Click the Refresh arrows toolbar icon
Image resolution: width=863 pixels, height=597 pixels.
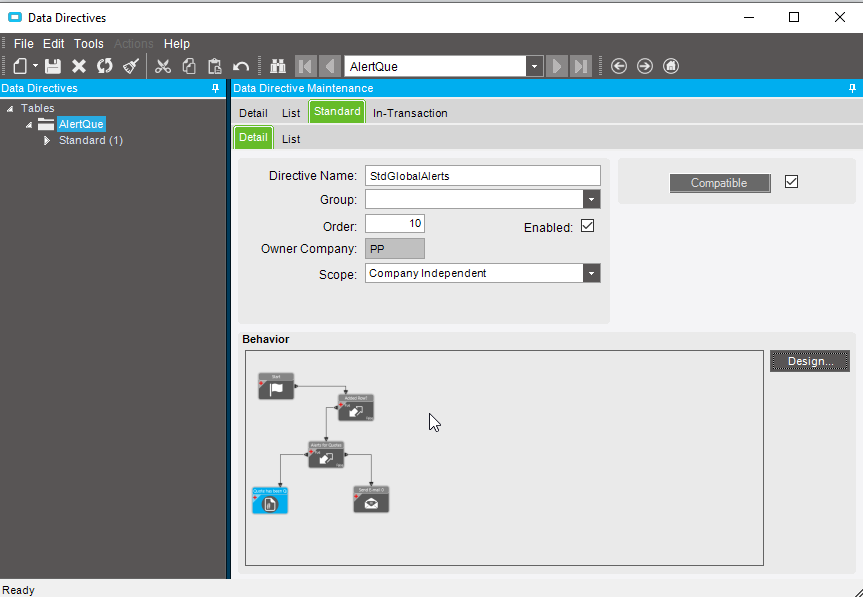[105, 67]
